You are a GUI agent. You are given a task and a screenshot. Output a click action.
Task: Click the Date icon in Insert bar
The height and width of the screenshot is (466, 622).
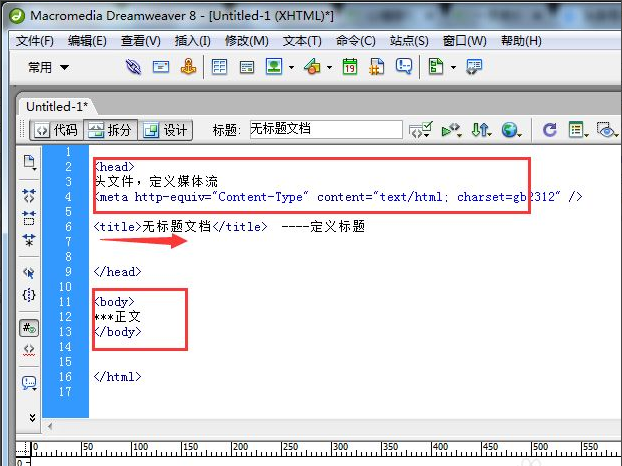point(349,67)
